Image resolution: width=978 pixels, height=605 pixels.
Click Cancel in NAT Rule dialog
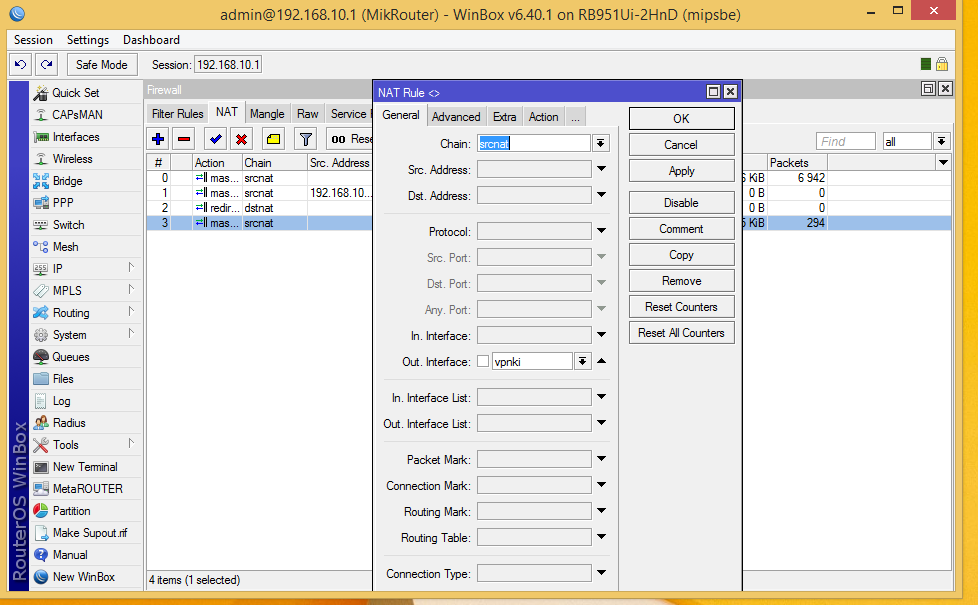pyautogui.click(x=681, y=145)
